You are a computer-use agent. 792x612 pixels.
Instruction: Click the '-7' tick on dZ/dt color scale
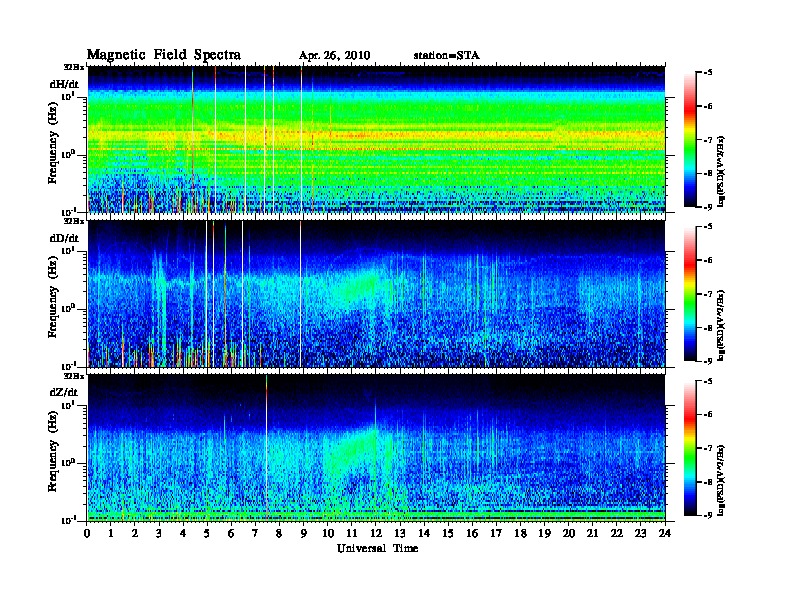[708, 448]
